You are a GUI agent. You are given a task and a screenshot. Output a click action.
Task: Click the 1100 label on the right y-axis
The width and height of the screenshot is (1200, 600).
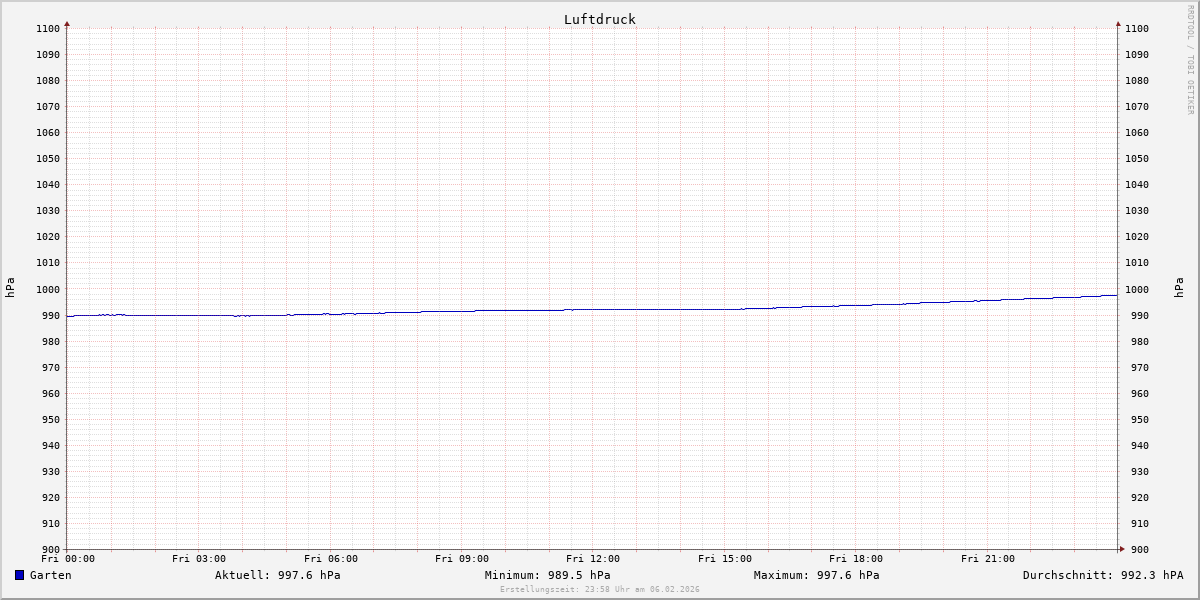(x=1137, y=28)
